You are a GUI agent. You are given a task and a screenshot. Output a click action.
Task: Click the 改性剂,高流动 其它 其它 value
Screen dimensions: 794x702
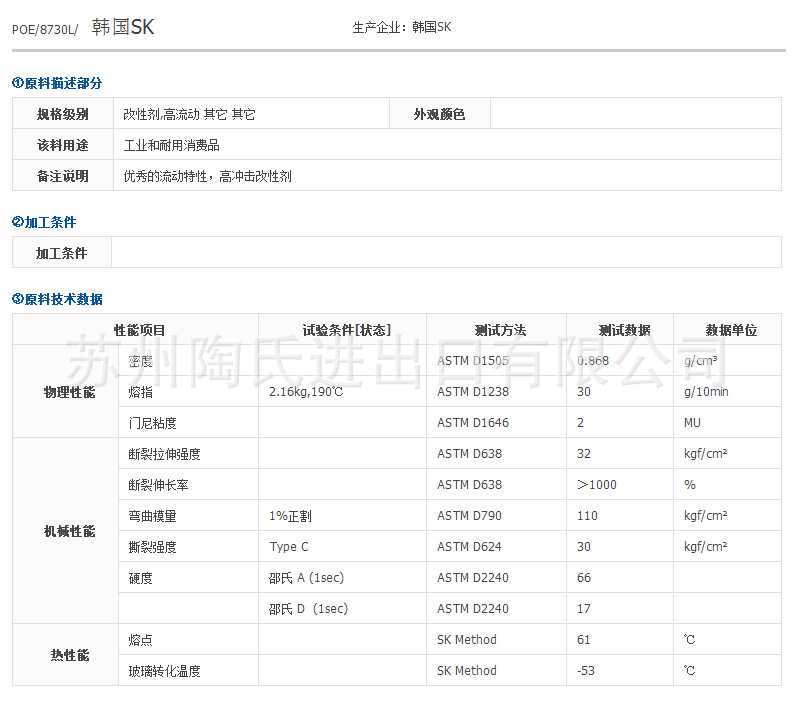189,114
